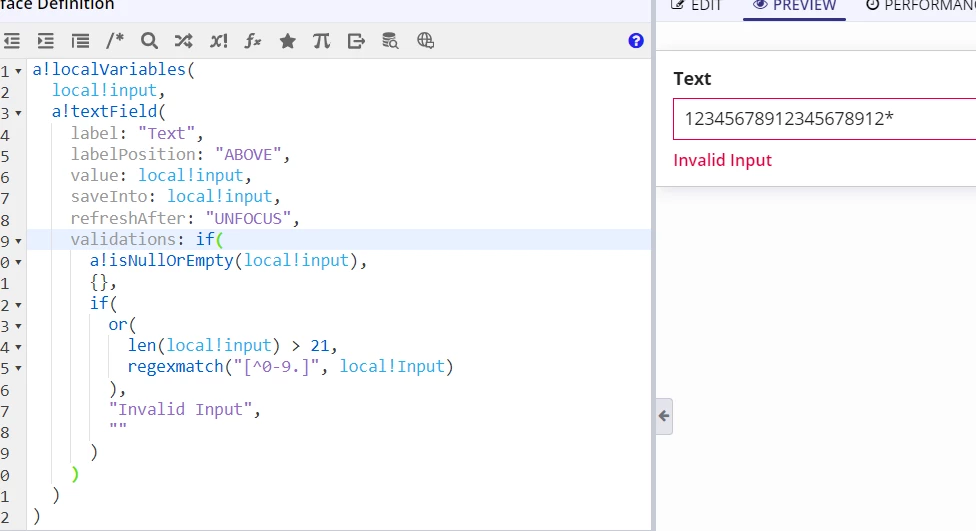The height and width of the screenshot is (531, 976).
Task: Click the x! local variable icon
Action: point(218,41)
